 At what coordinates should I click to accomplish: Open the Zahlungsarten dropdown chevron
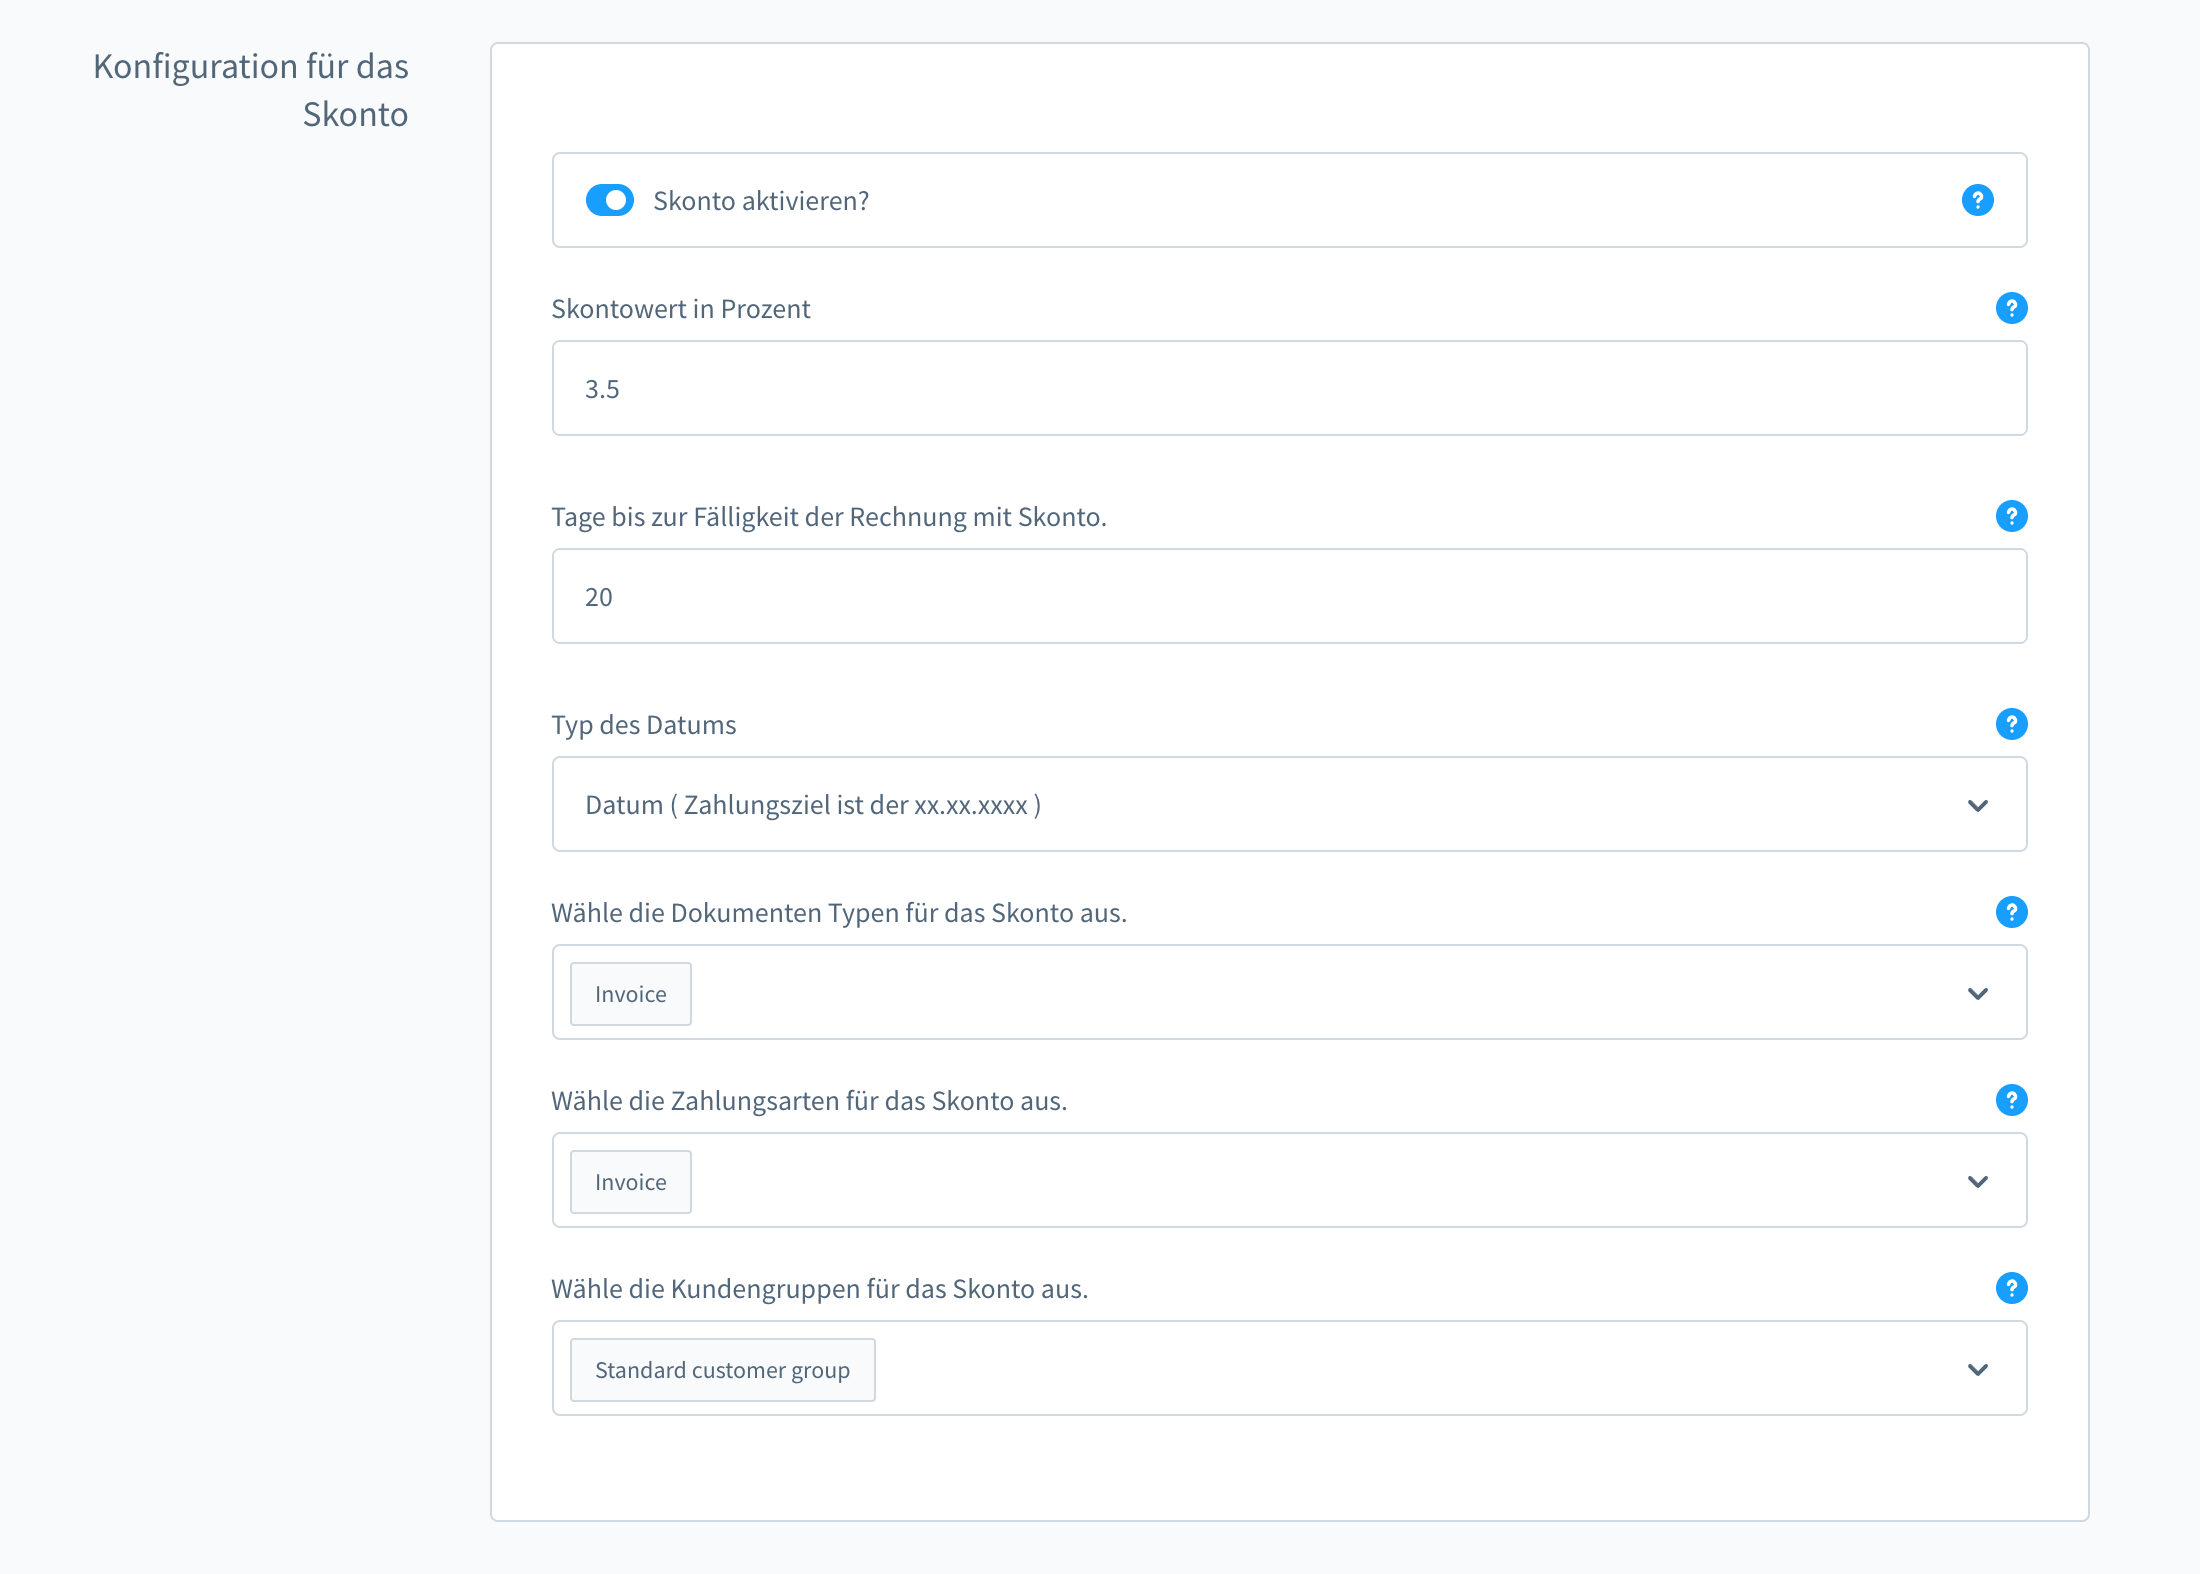click(1977, 1181)
